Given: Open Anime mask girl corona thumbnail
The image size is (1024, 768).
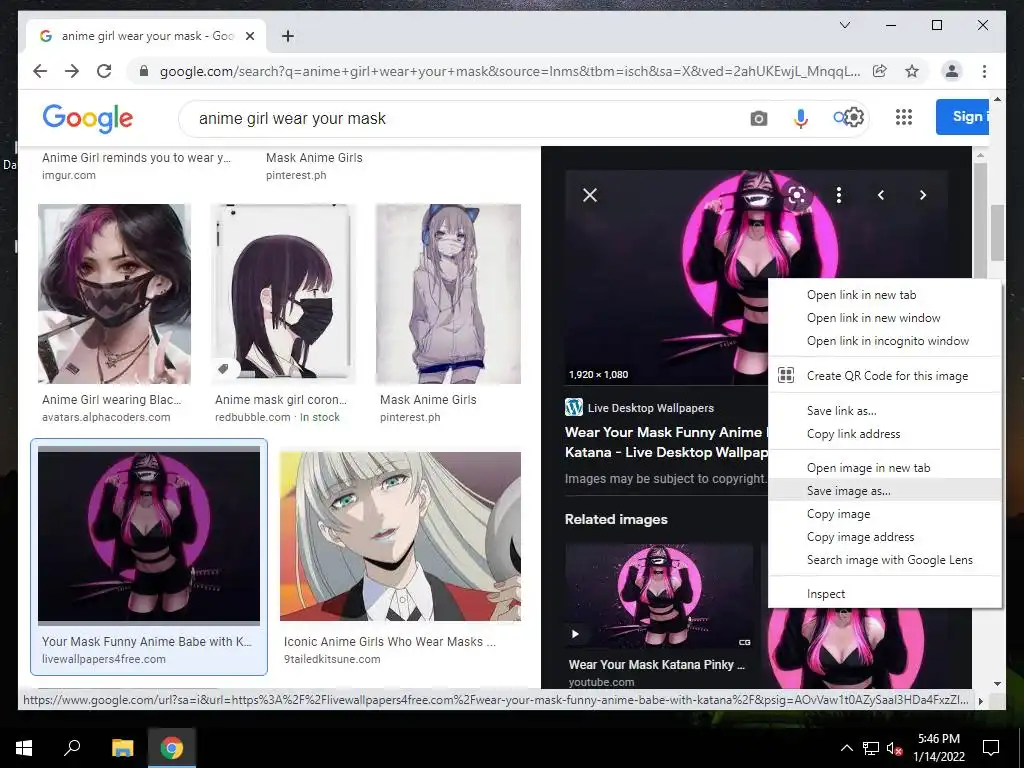Looking at the screenshot, I should click(283, 294).
